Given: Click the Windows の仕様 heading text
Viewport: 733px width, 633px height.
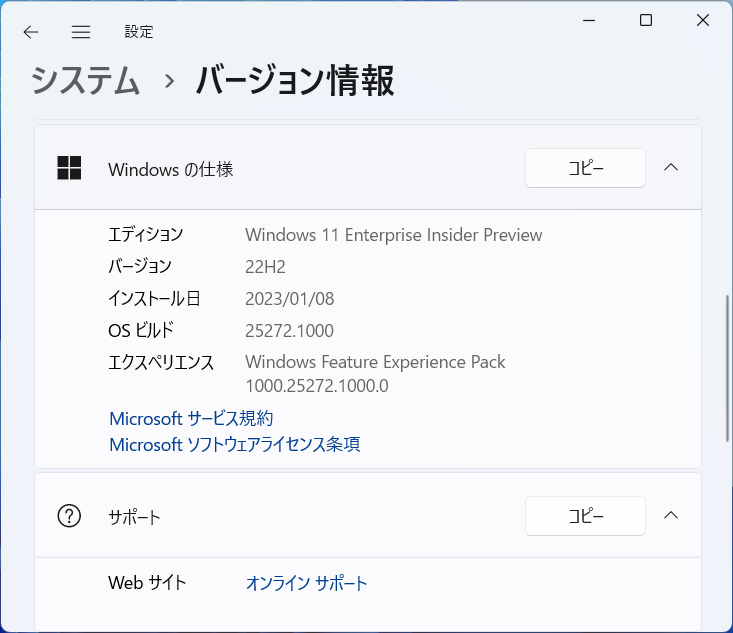Looking at the screenshot, I should pyautogui.click(x=171, y=169).
